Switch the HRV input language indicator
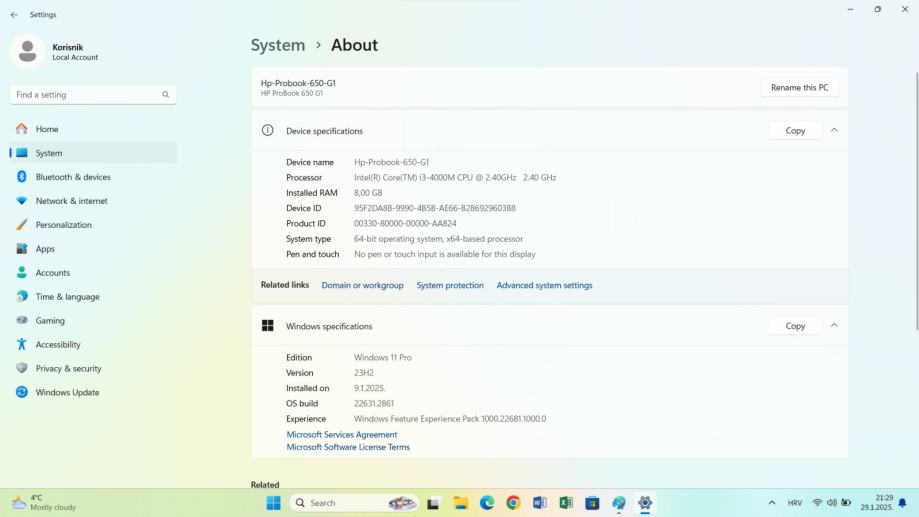This screenshot has height=517, width=919. [795, 503]
